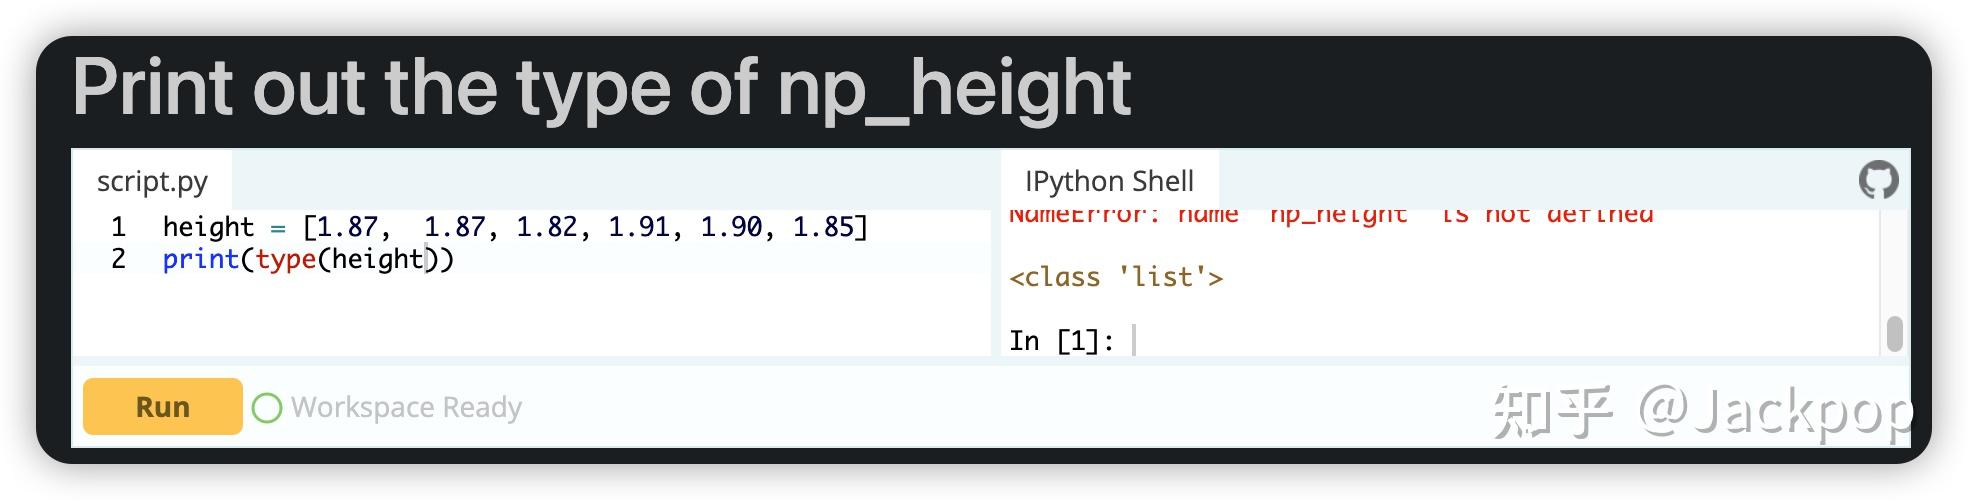
Task: Click empty editor area below line 2
Action: click(x=530, y=315)
